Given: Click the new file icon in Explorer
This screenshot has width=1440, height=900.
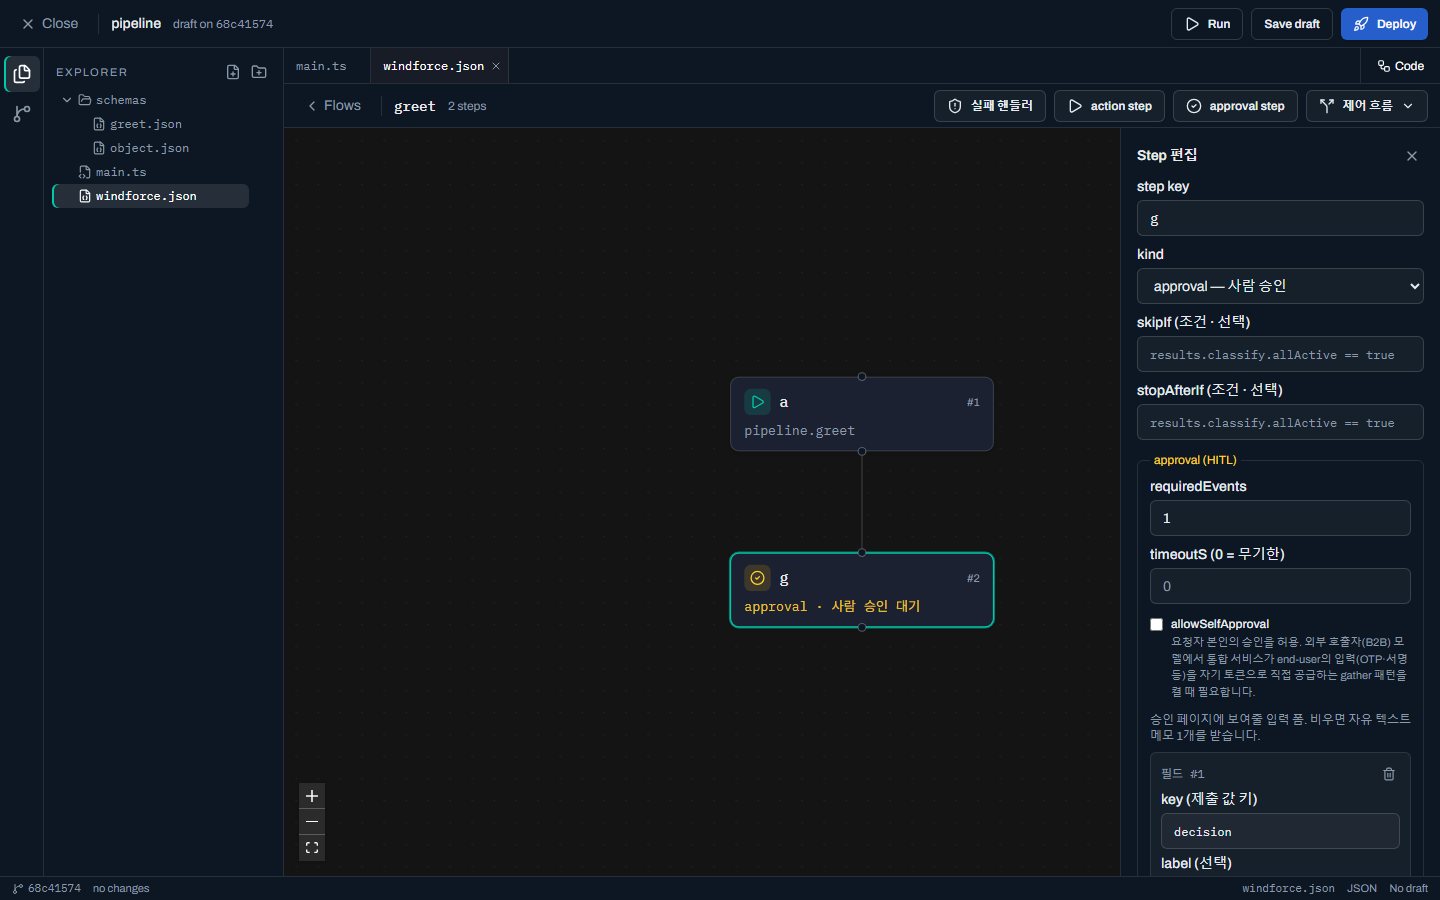Looking at the screenshot, I should point(233,72).
